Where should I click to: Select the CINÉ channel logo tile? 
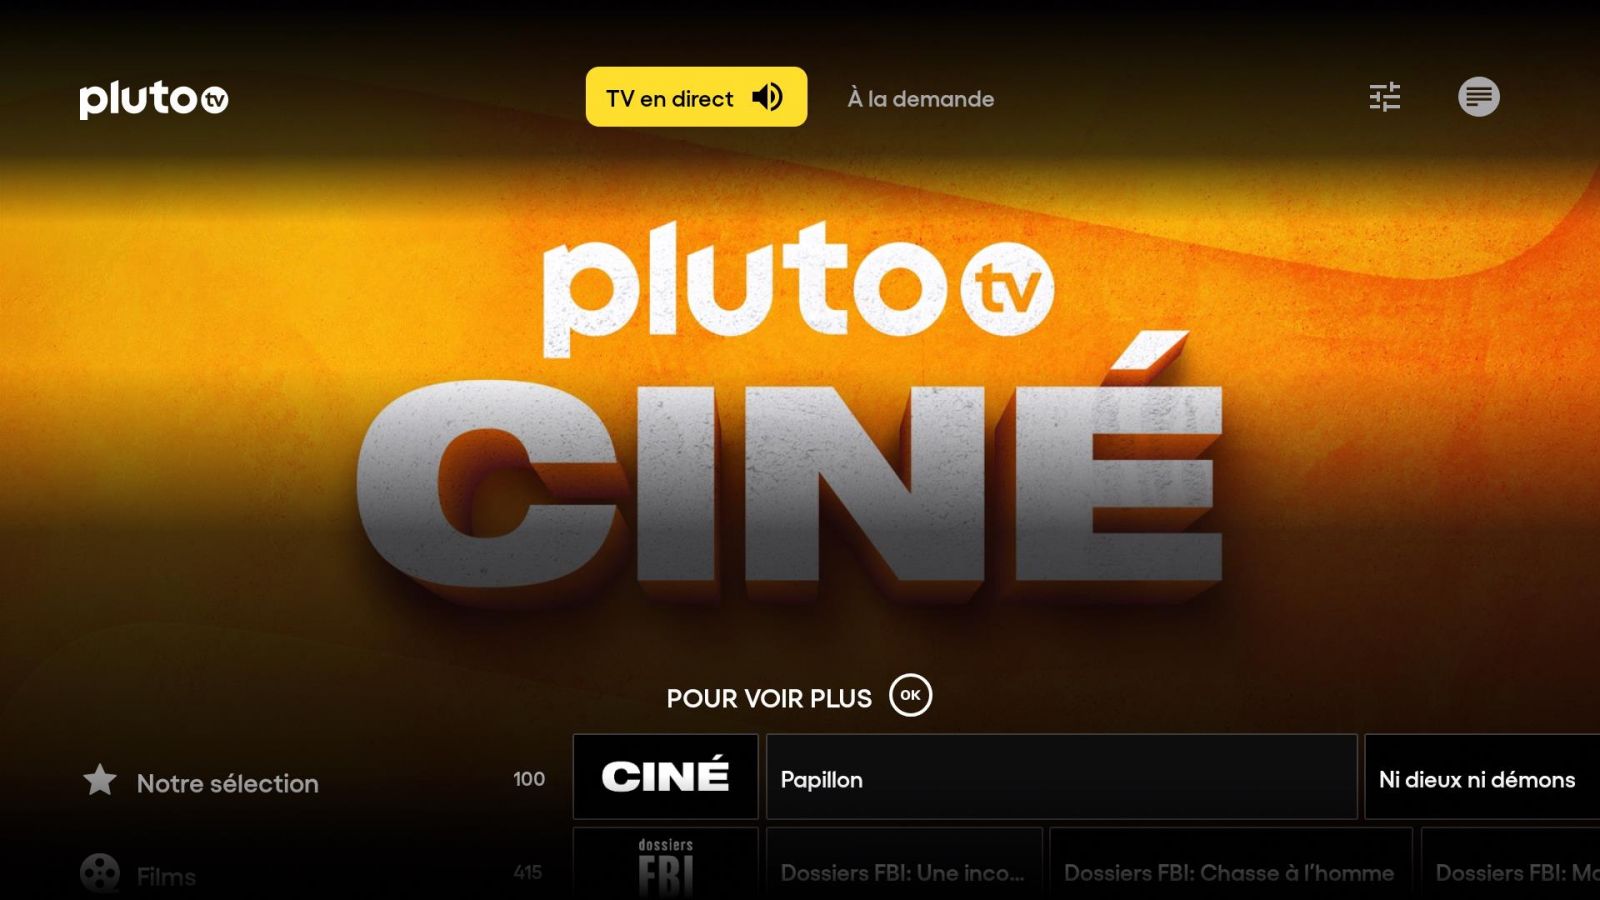tap(665, 777)
